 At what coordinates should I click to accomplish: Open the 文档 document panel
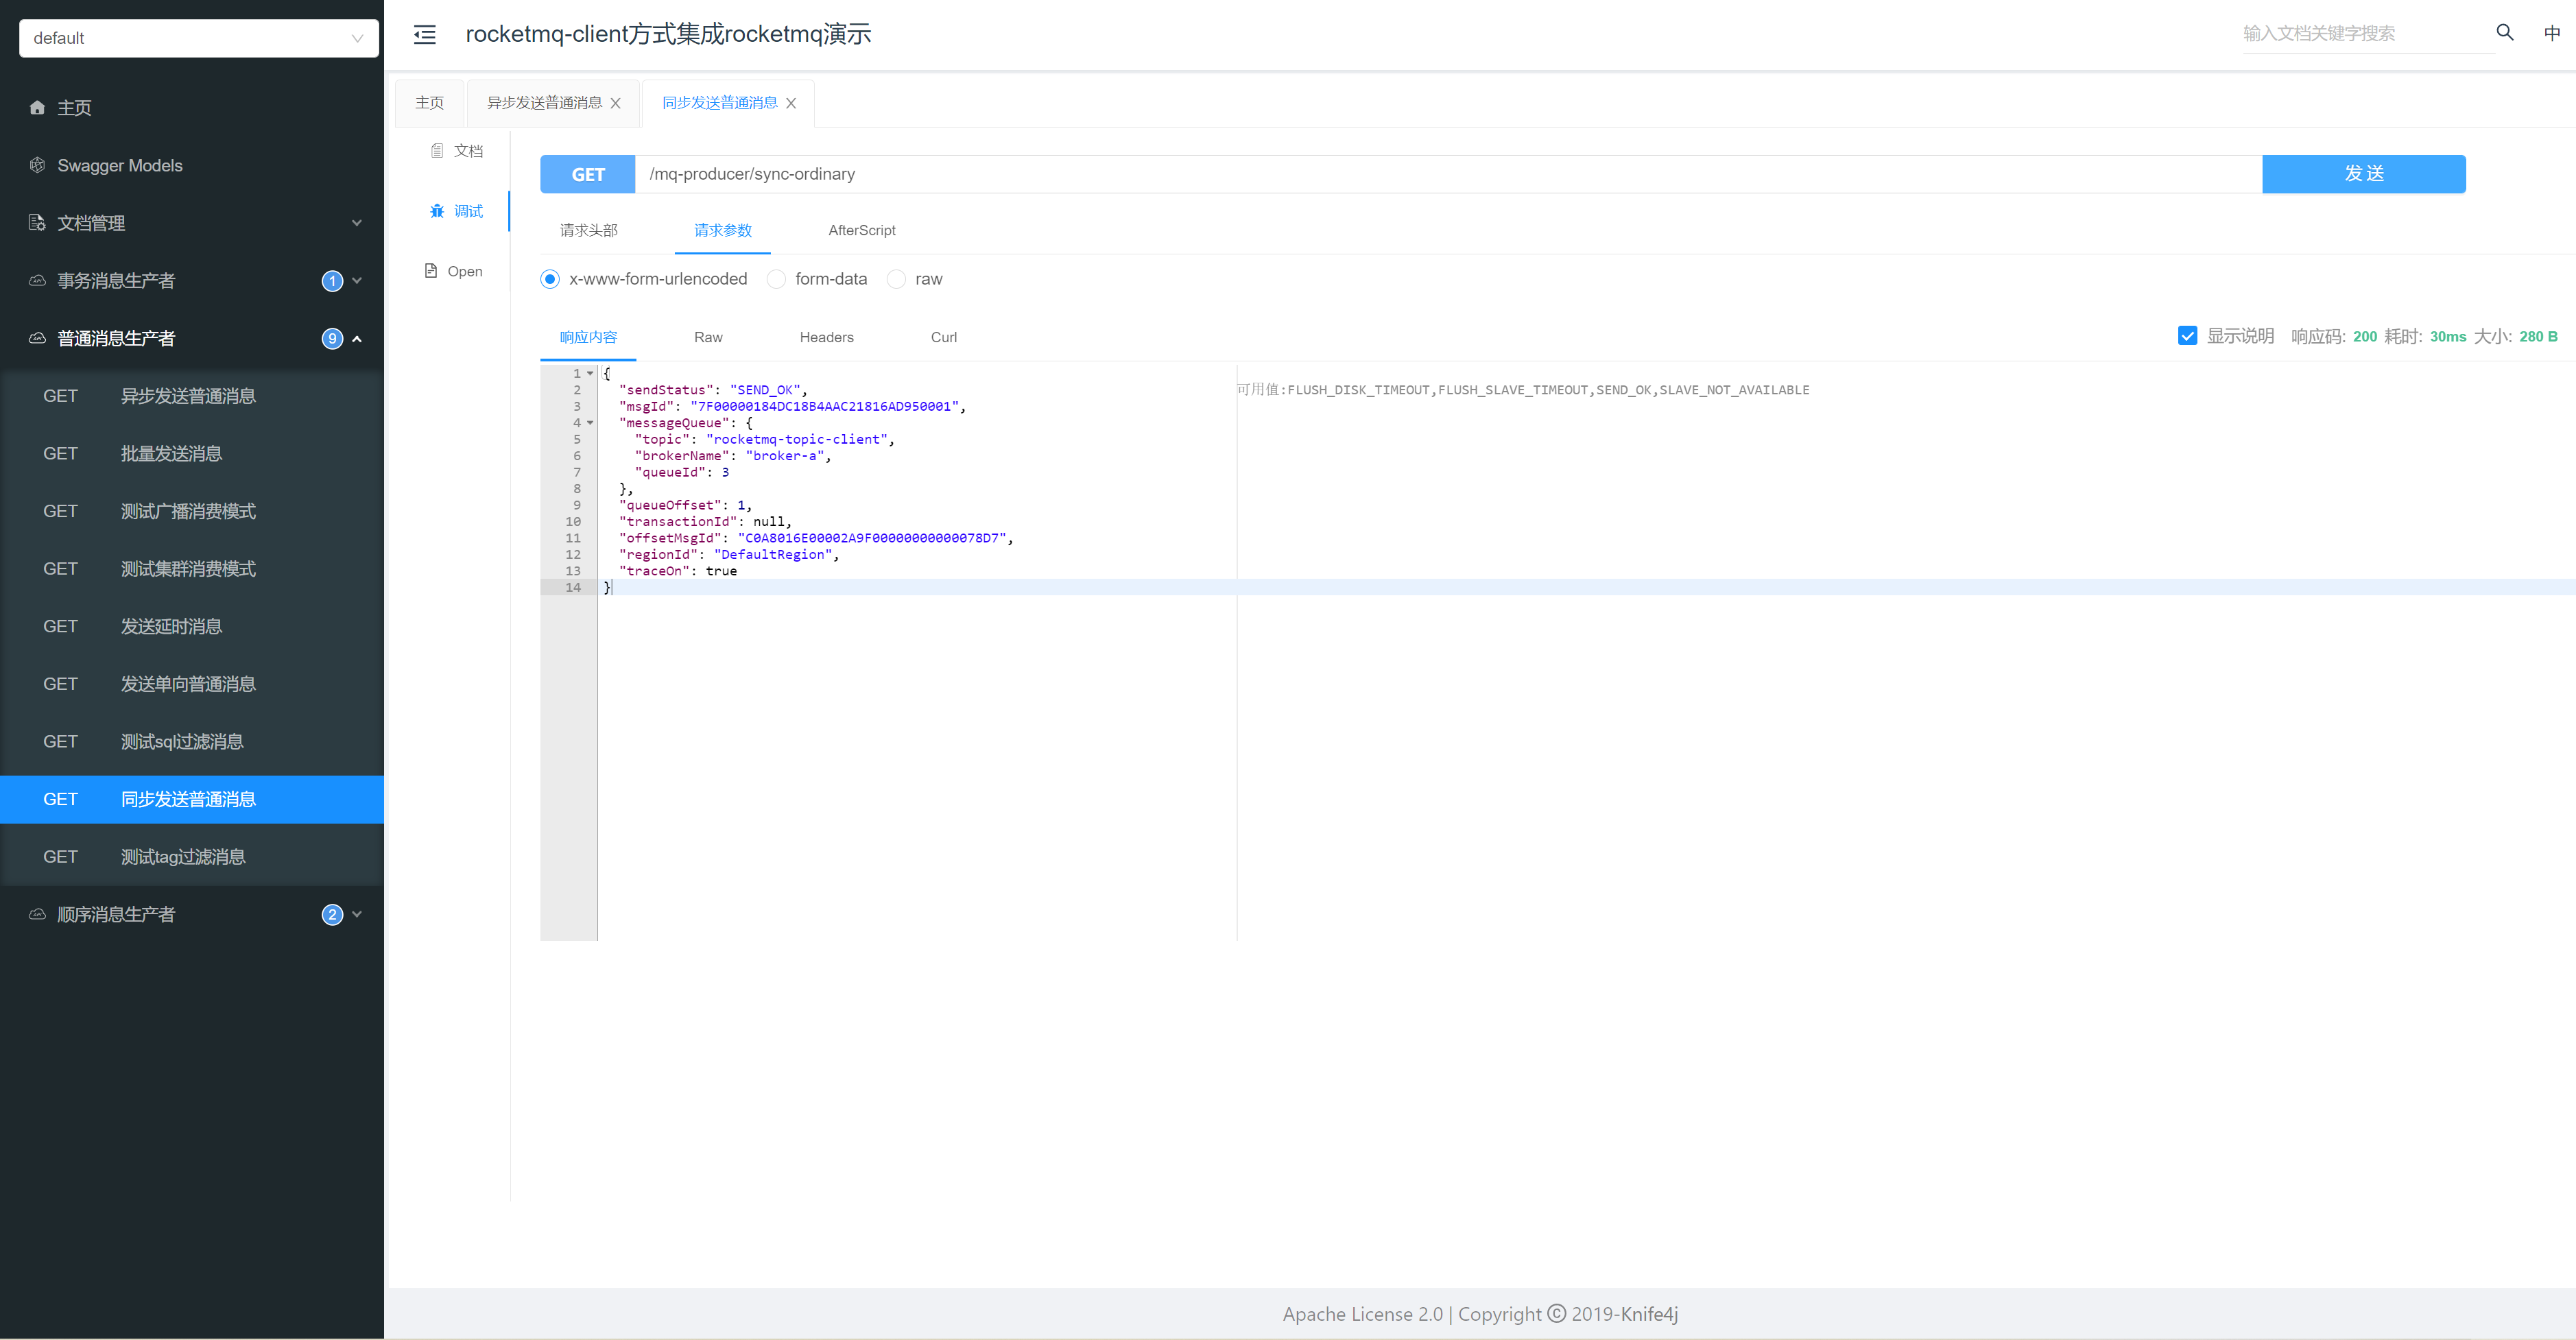457,151
